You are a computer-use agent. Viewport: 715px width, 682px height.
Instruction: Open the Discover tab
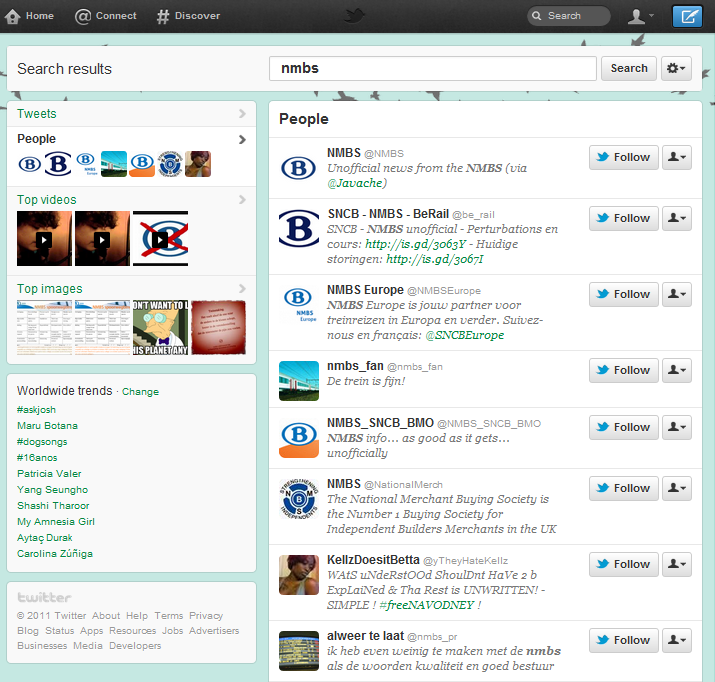(190, 16)
